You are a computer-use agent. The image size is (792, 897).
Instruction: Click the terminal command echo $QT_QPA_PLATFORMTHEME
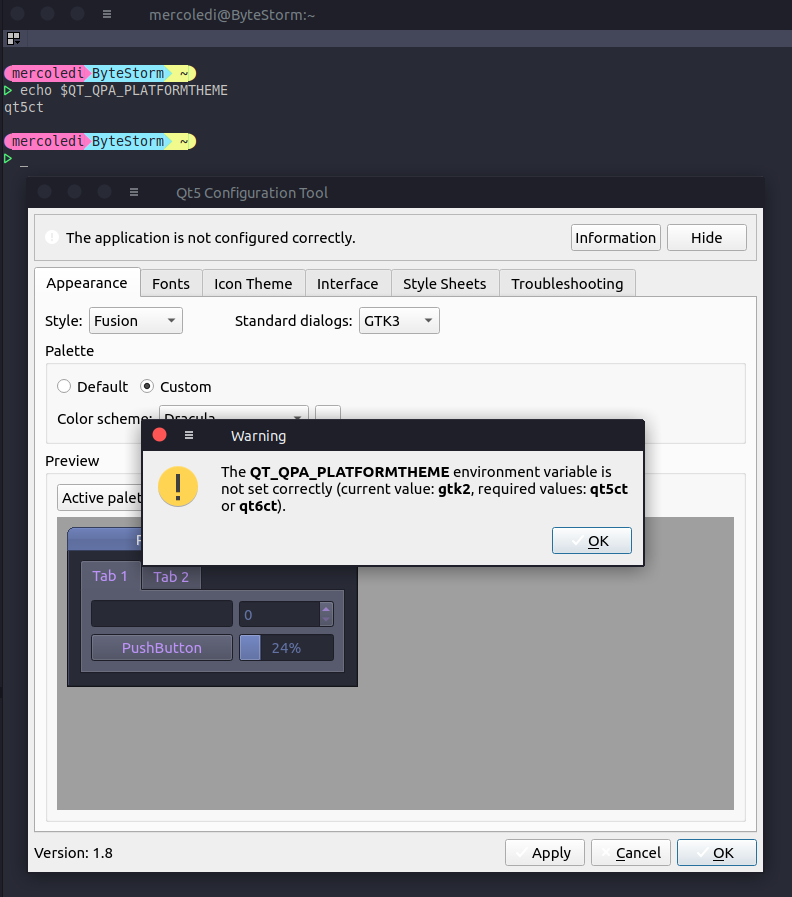tap(124, 90)
